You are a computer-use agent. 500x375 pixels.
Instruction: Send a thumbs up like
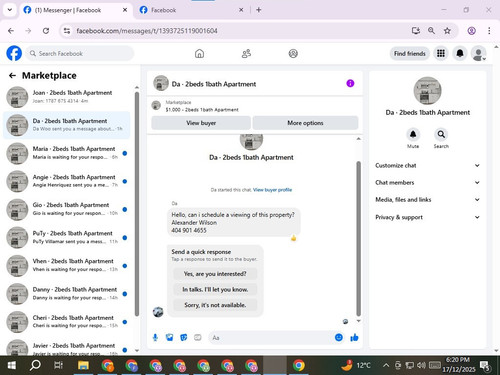pos(354,338)
